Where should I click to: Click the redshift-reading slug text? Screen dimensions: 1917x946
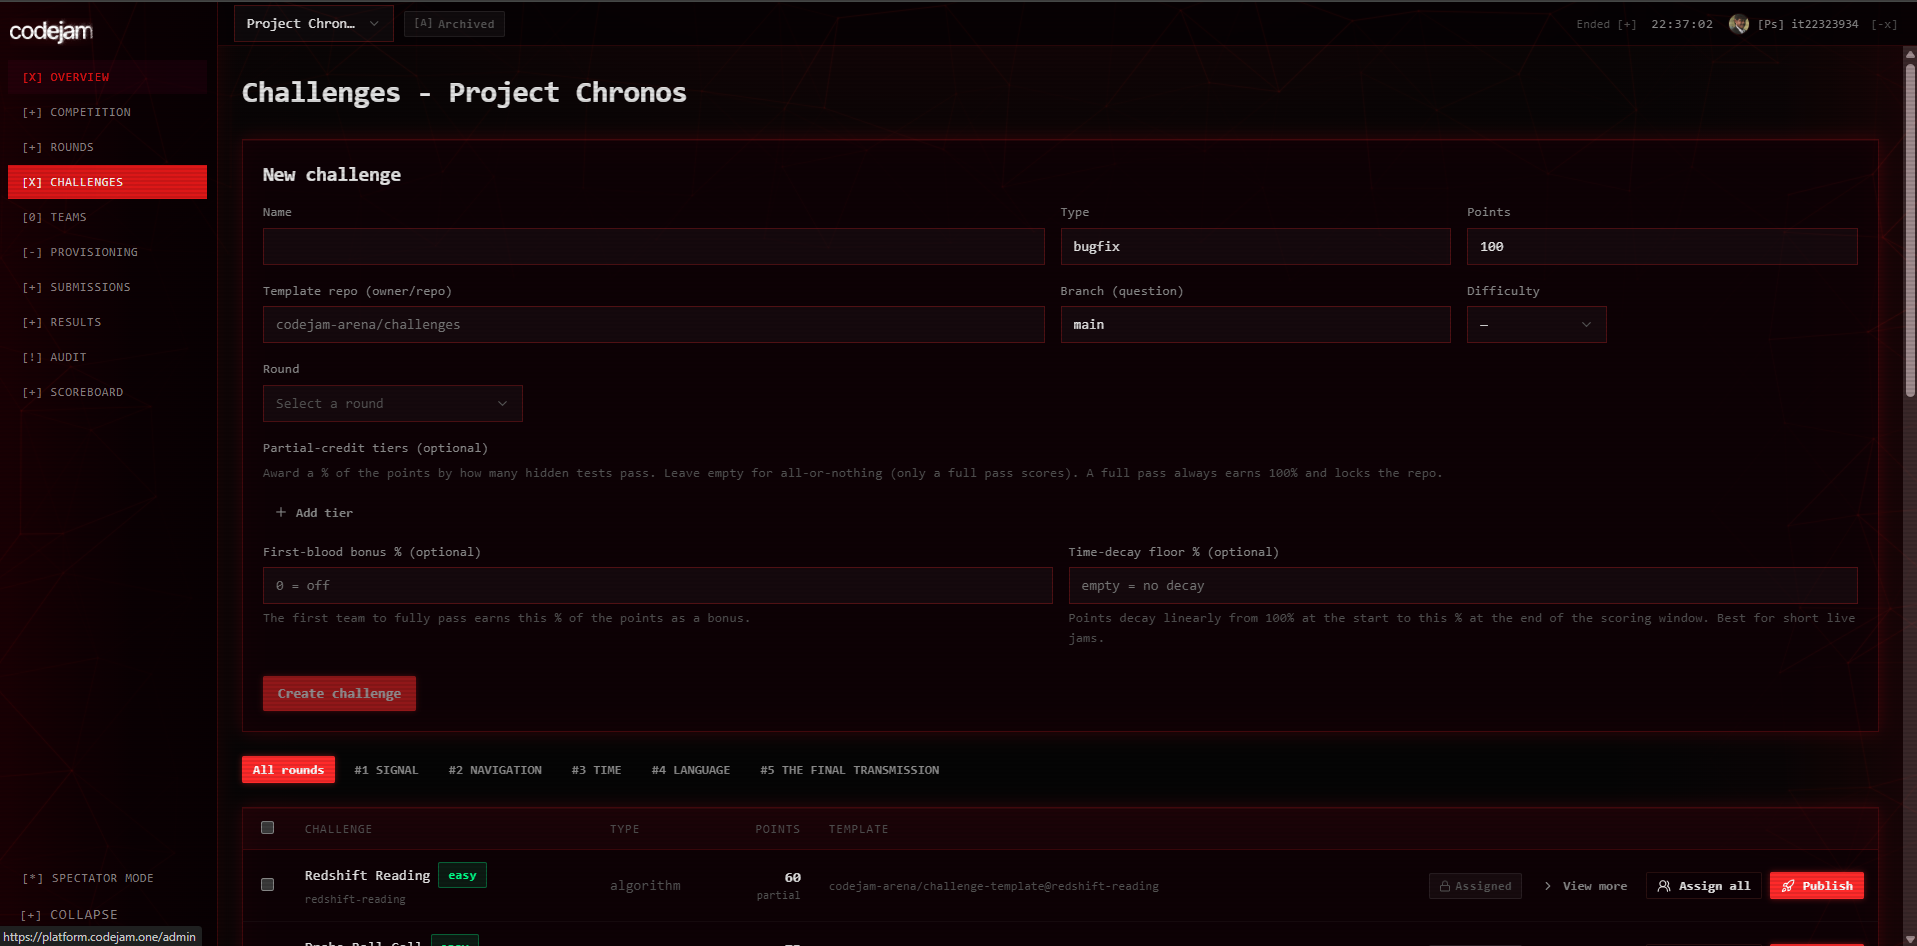point(355,900)
